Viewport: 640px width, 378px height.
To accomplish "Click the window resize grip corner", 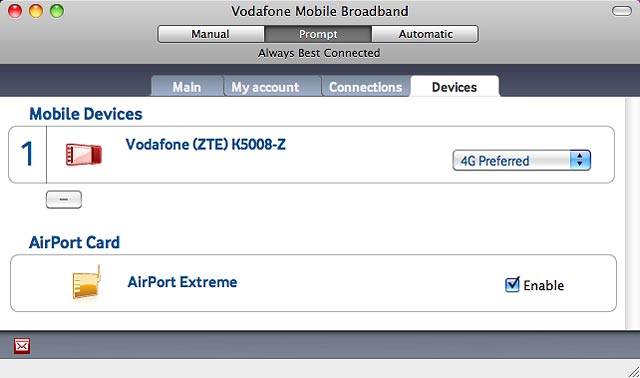I will [x=633, y=371].
